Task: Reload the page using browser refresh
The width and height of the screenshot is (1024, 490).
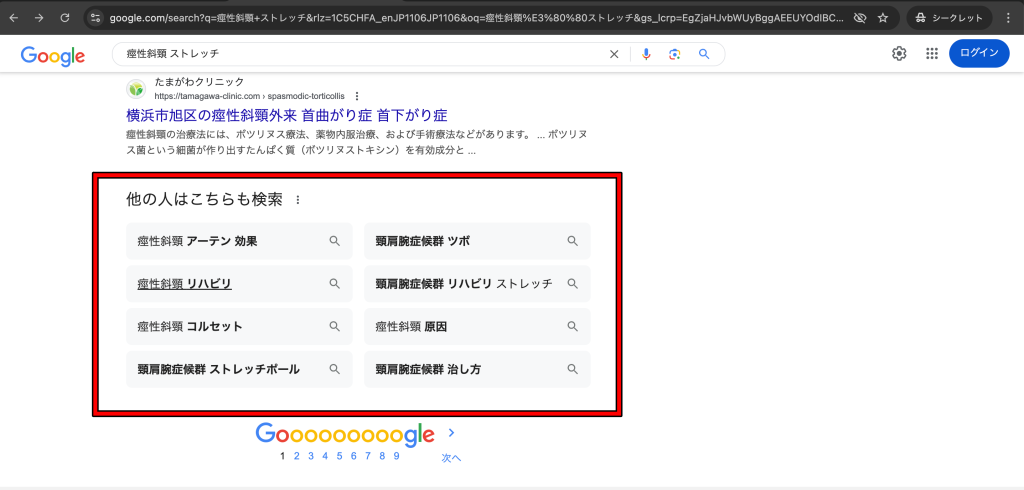Action: point(65,17)
